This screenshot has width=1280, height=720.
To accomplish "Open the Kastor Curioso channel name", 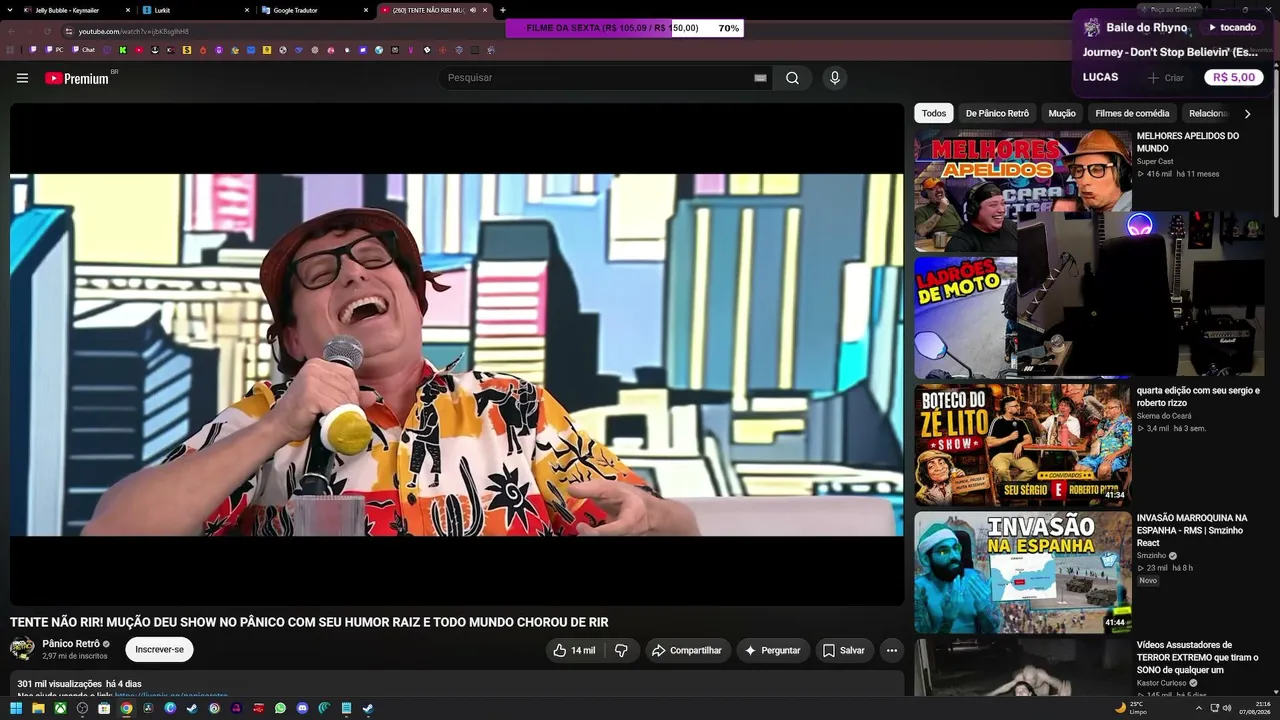I will coord(1161,682).
